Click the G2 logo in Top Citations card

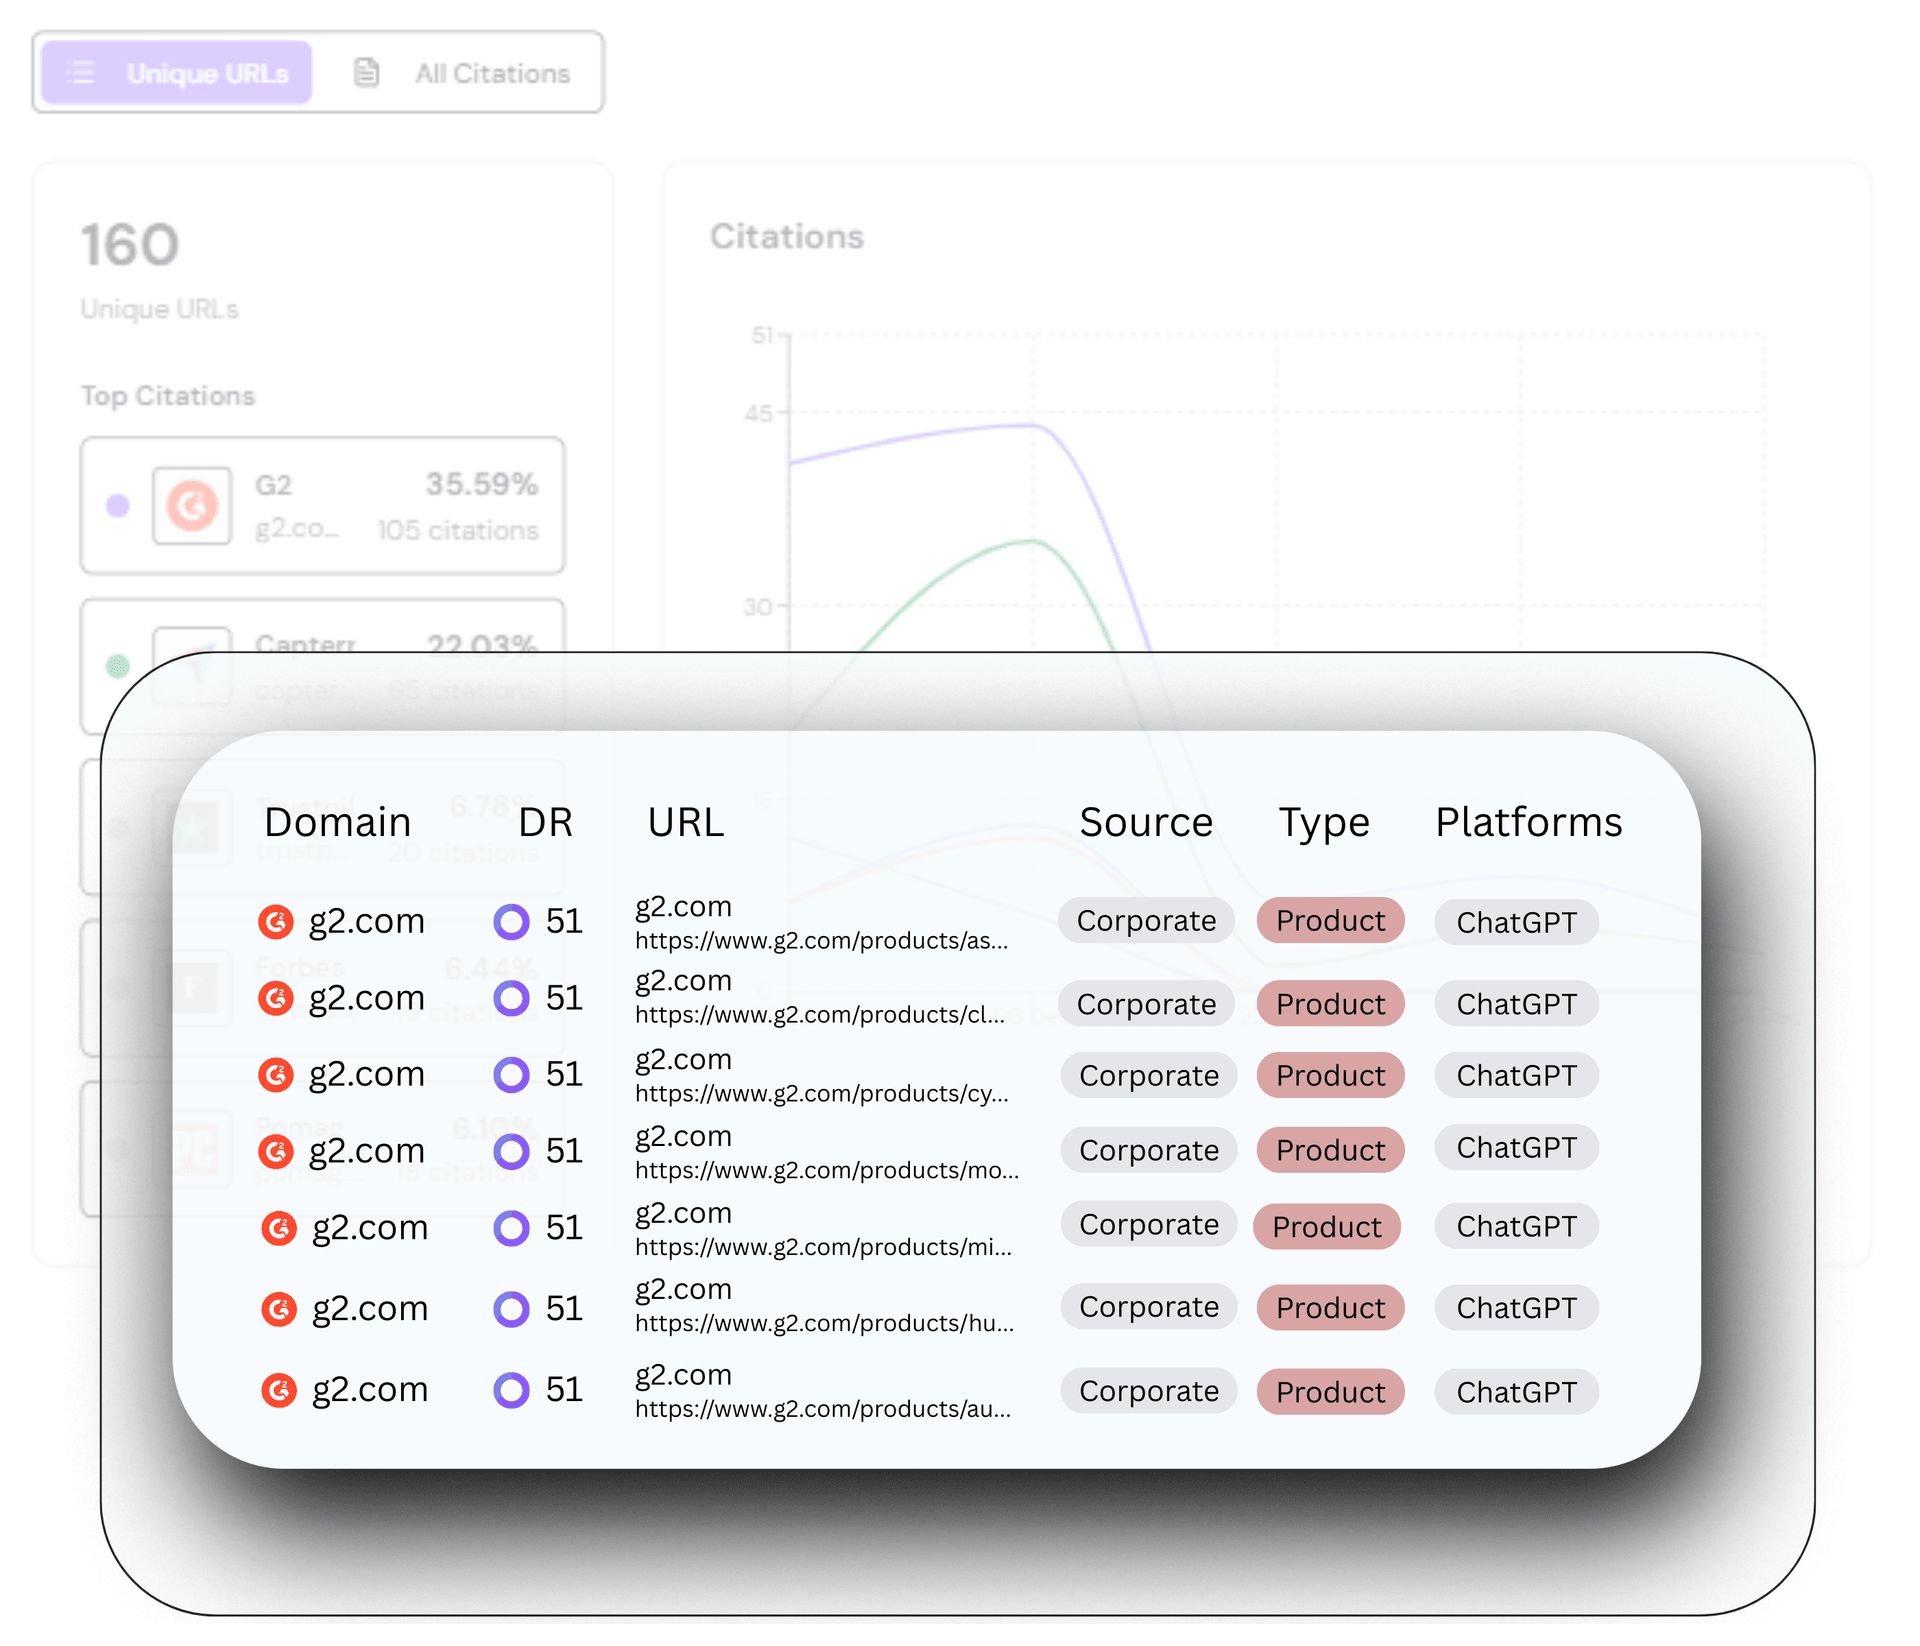coord(192,505)
